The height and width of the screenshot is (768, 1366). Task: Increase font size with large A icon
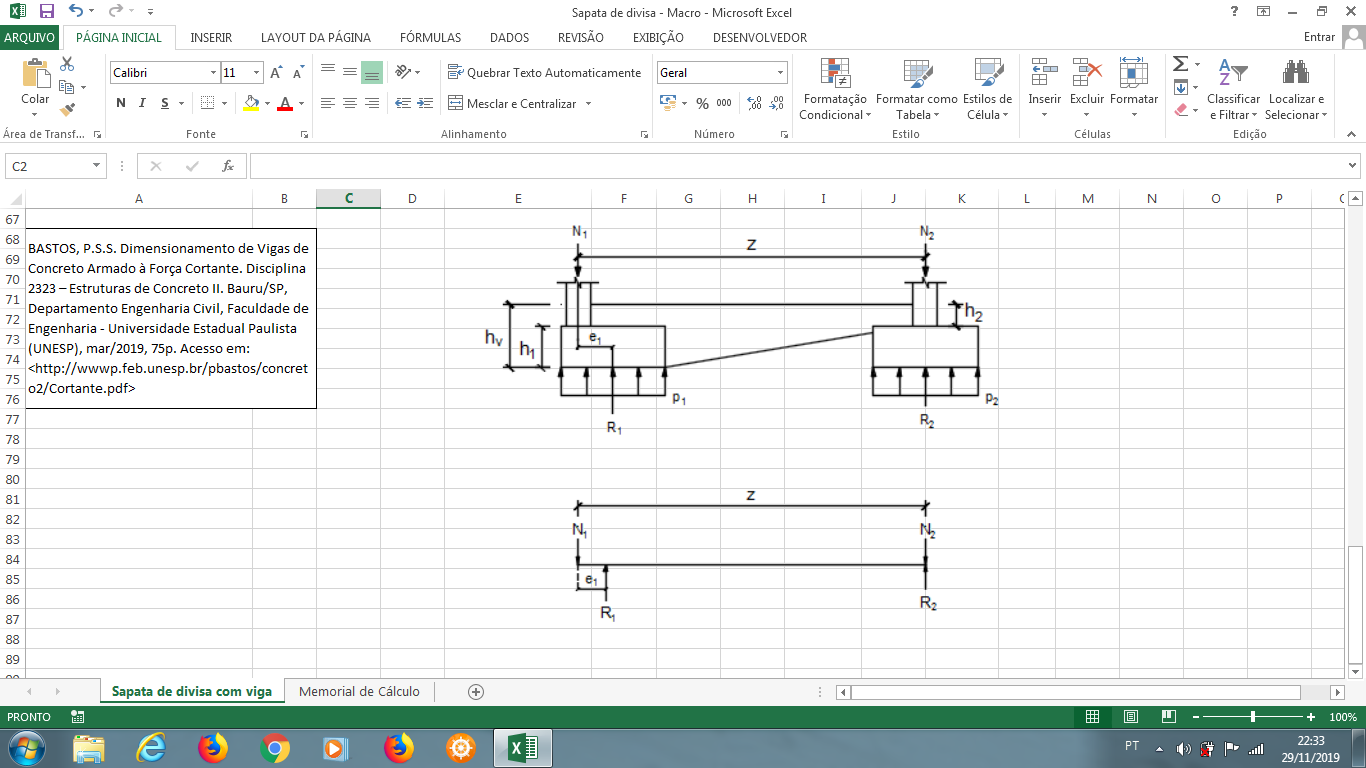277,73
